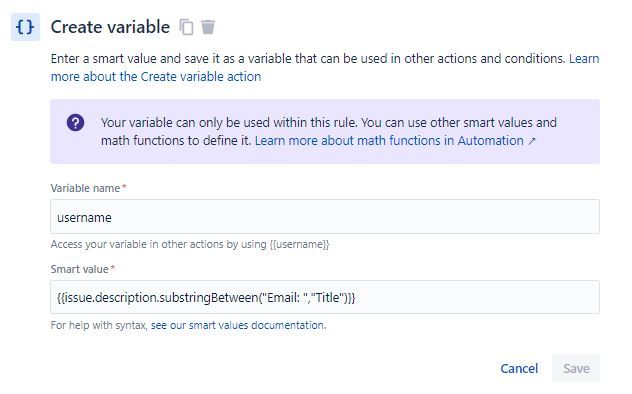Image resolution: width=632 pixels, height=394 pixels.
Task: Click the external link arrow after Automation
Action: pos(532,141)
